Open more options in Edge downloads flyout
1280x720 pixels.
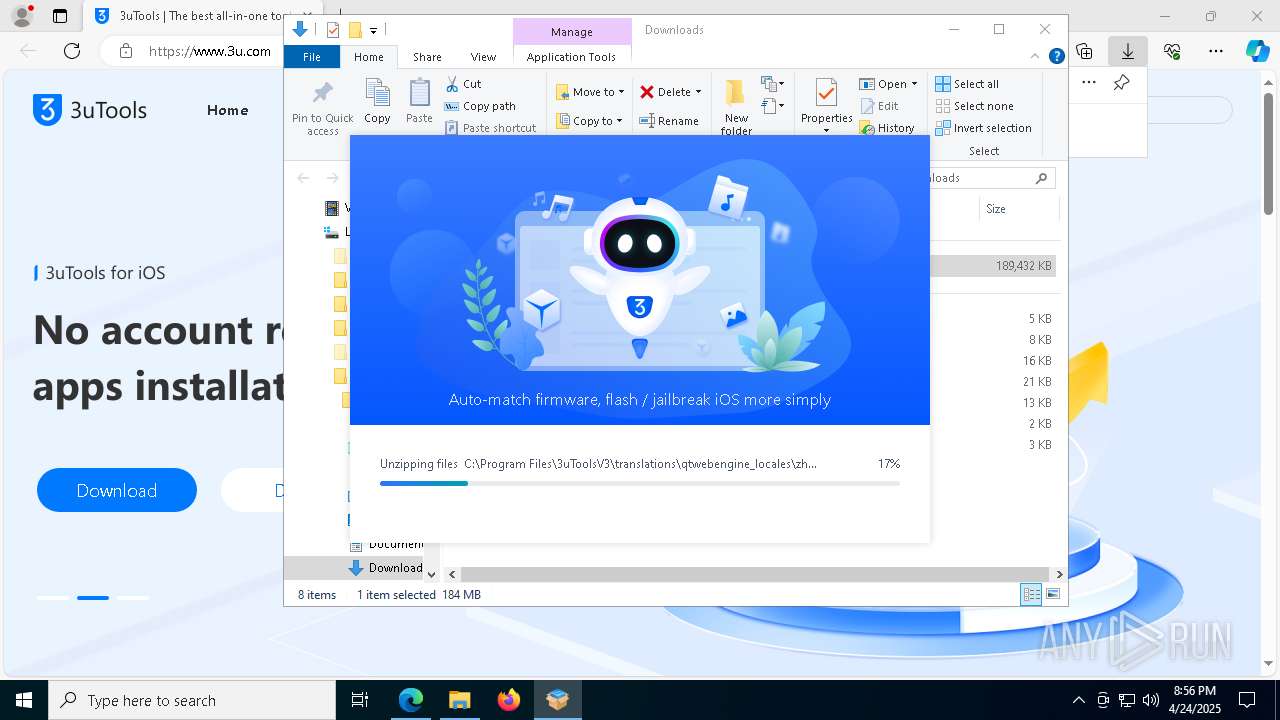pyautogui.click(x=1089, y=83)
